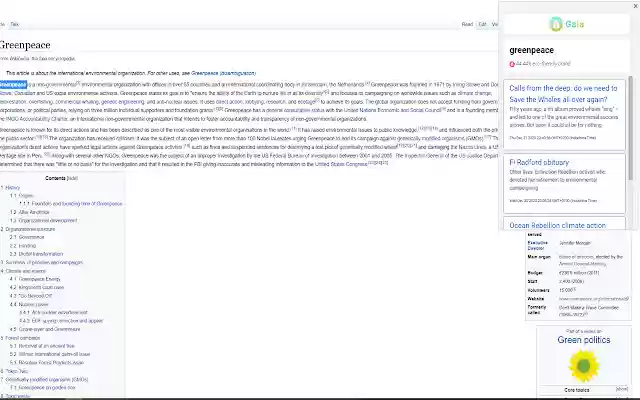Viewport: 640px width, 400px height.
Task: Switch to the Read tab
Action: [x=467, y=24]
